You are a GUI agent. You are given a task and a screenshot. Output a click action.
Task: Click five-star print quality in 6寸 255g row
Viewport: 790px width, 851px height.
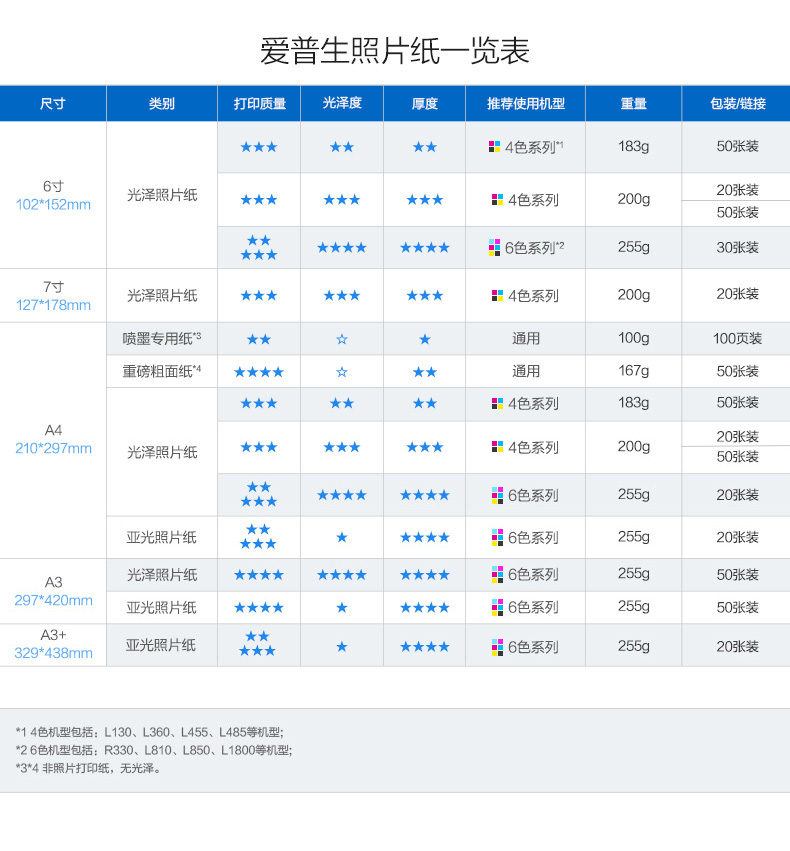point(259,247)
